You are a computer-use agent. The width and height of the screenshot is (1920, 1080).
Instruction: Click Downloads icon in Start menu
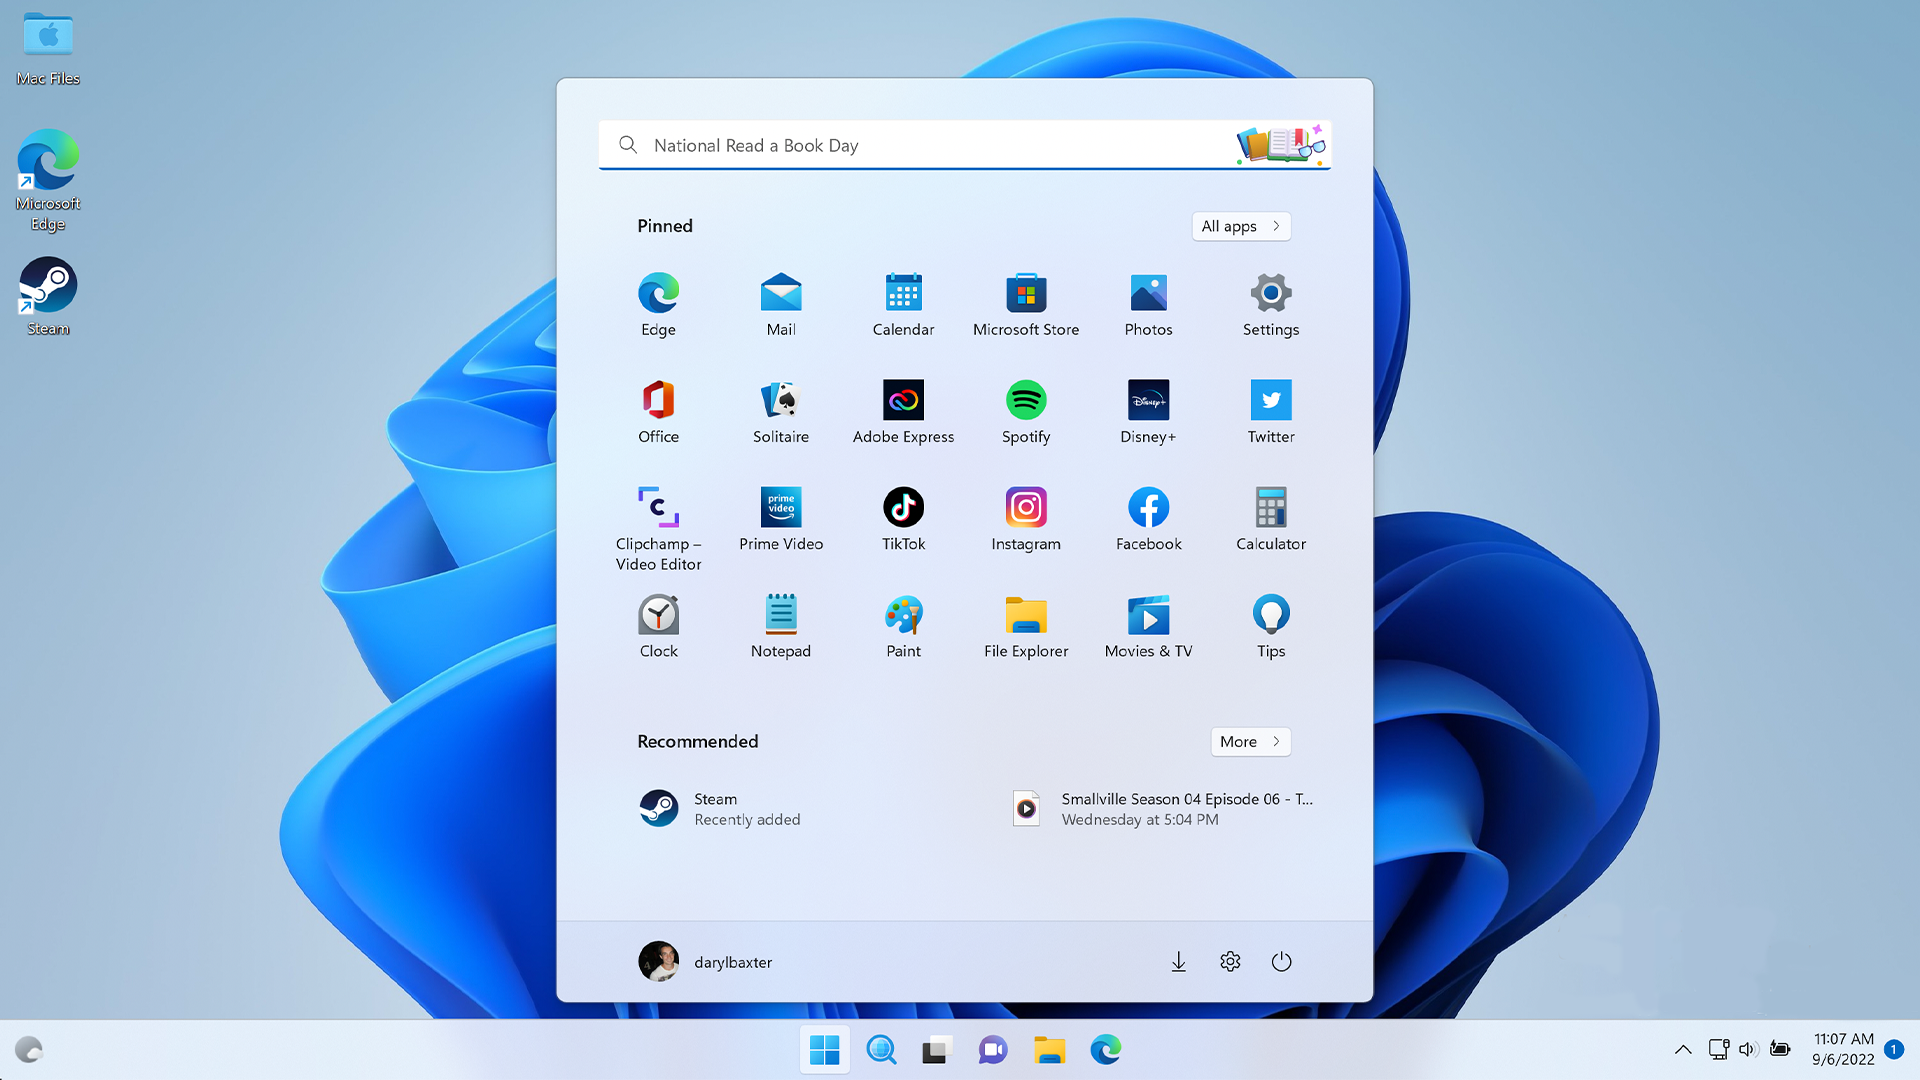[x=1178, y=960]
